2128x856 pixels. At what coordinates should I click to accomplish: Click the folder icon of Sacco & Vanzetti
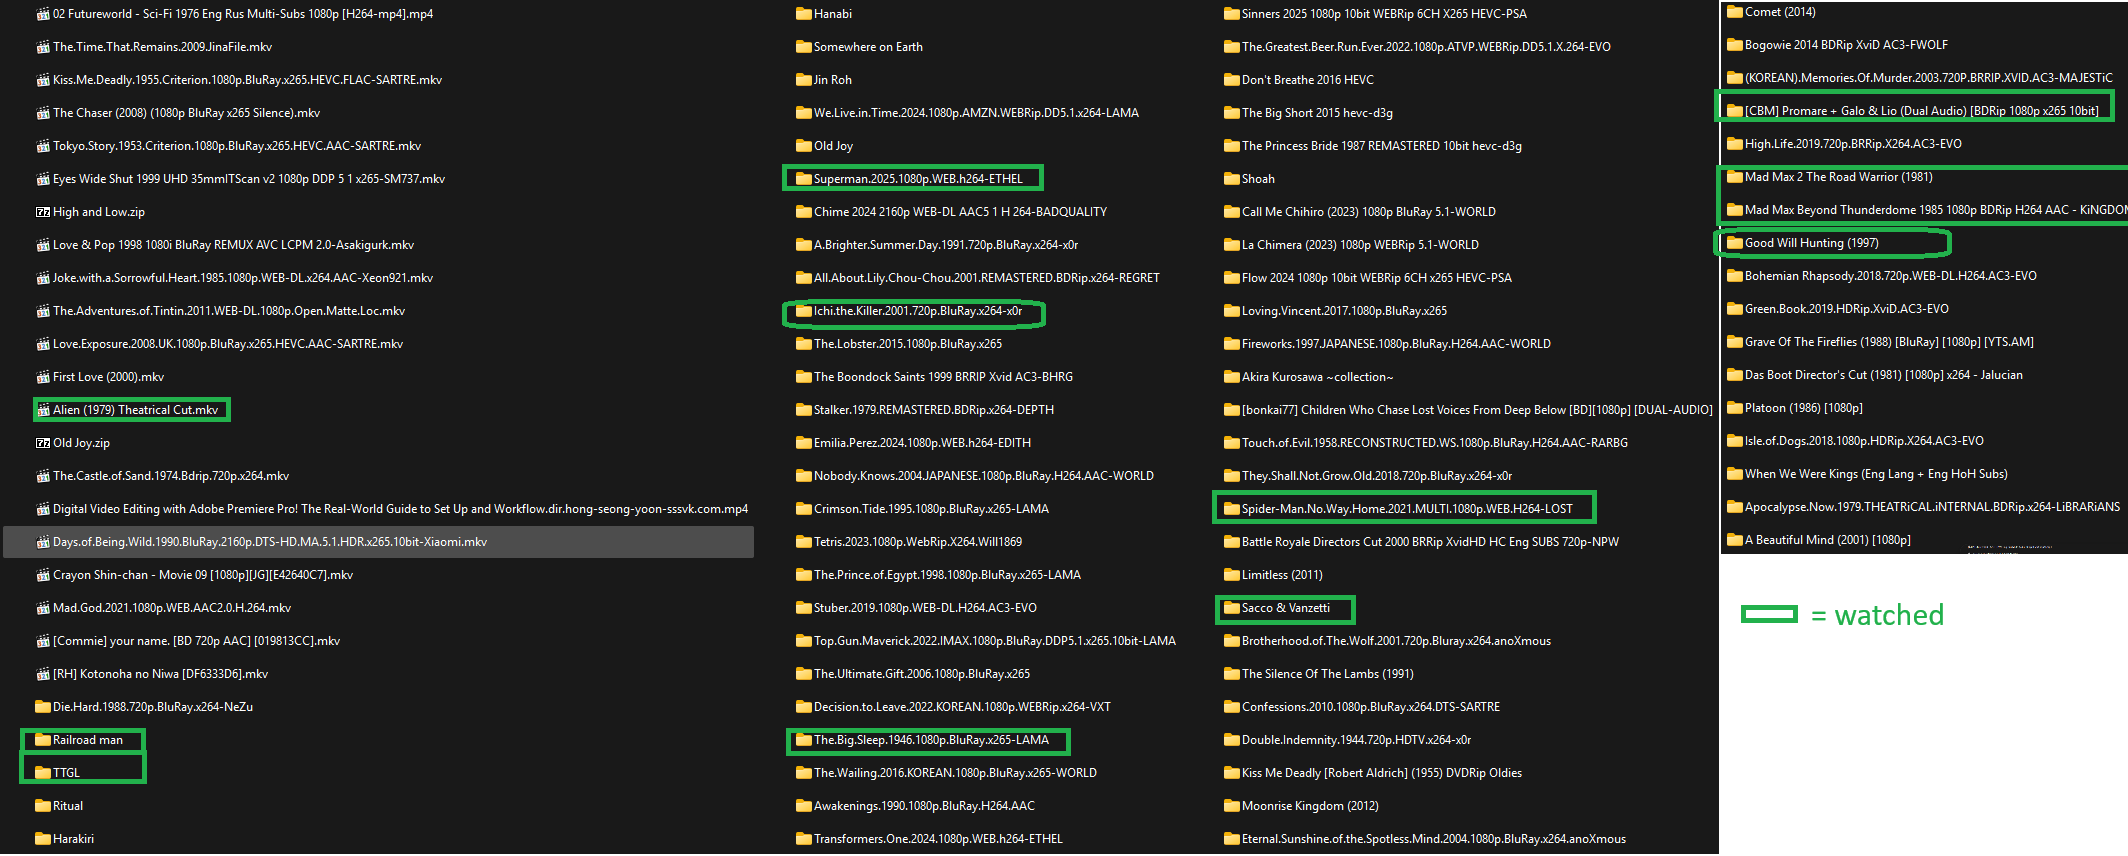[x=1232, y=608]
